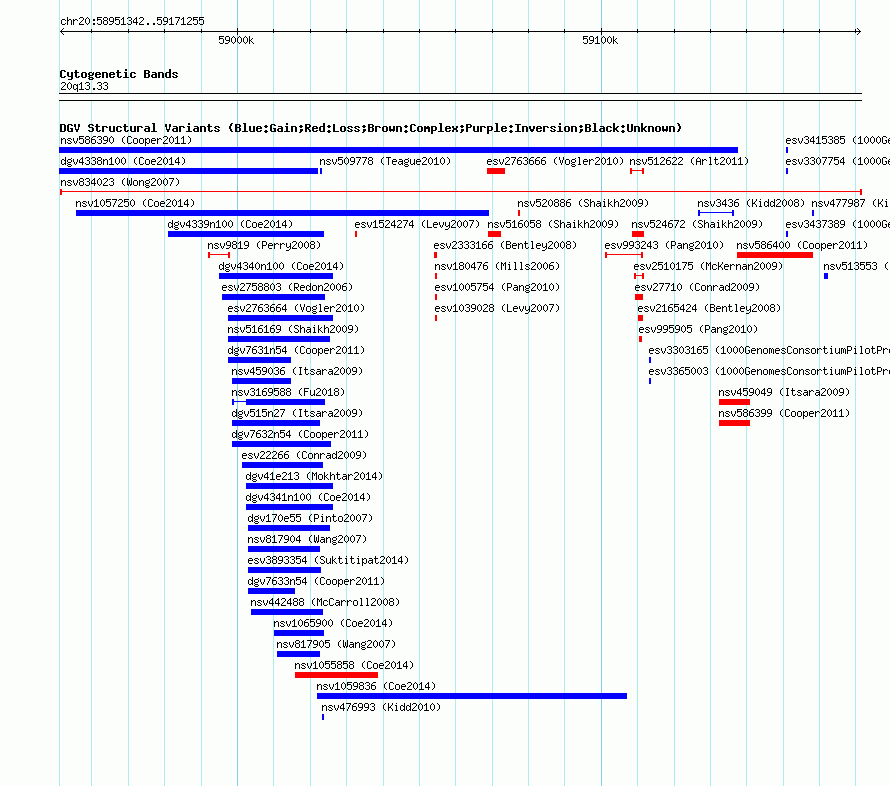Screen dimensions: 890x786
Task: Select esv27710 (Conrad2009) variant
Action: (x=697, y=287)
